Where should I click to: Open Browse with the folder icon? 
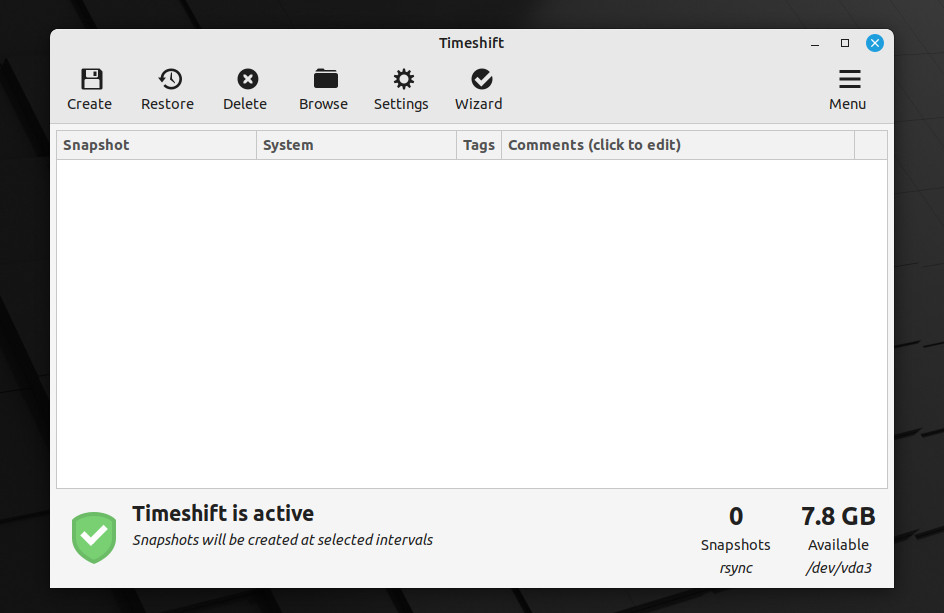click(326, 79)
